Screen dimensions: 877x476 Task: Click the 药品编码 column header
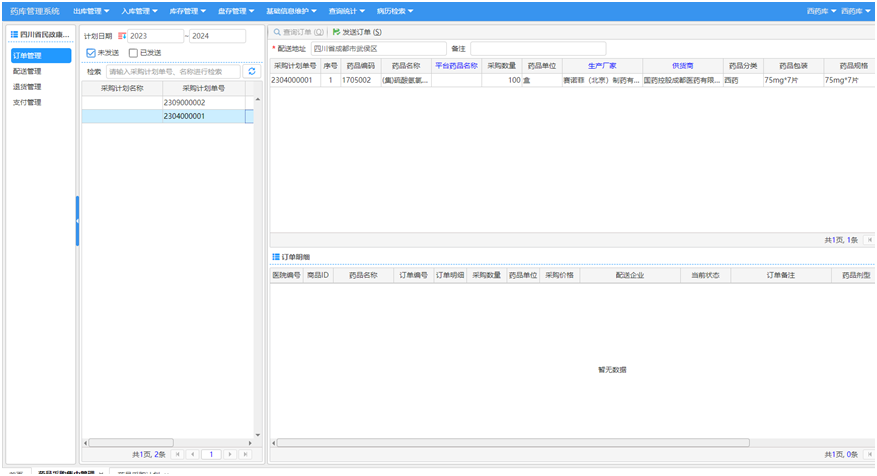[x=361, y=66]
